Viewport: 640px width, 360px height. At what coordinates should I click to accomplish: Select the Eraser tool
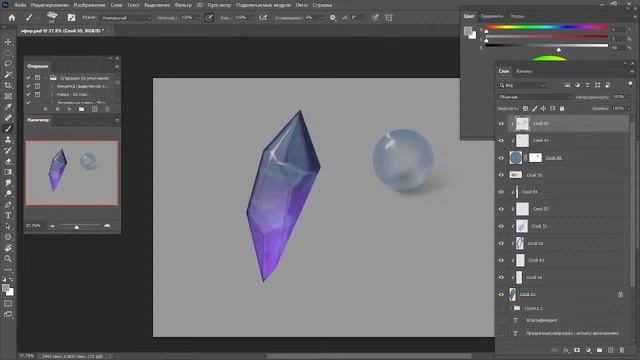8,161
